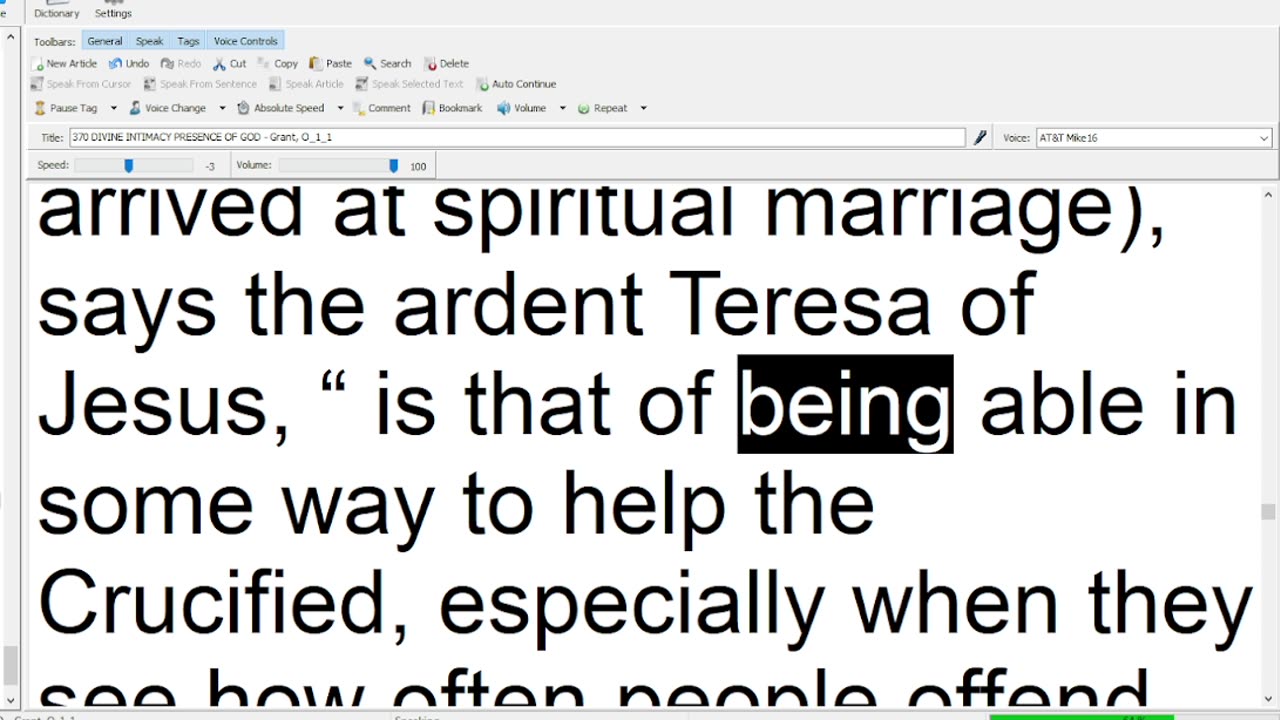Click the word "Jesus," in the article
1280x720 pixels.
(x=164, y=405)
